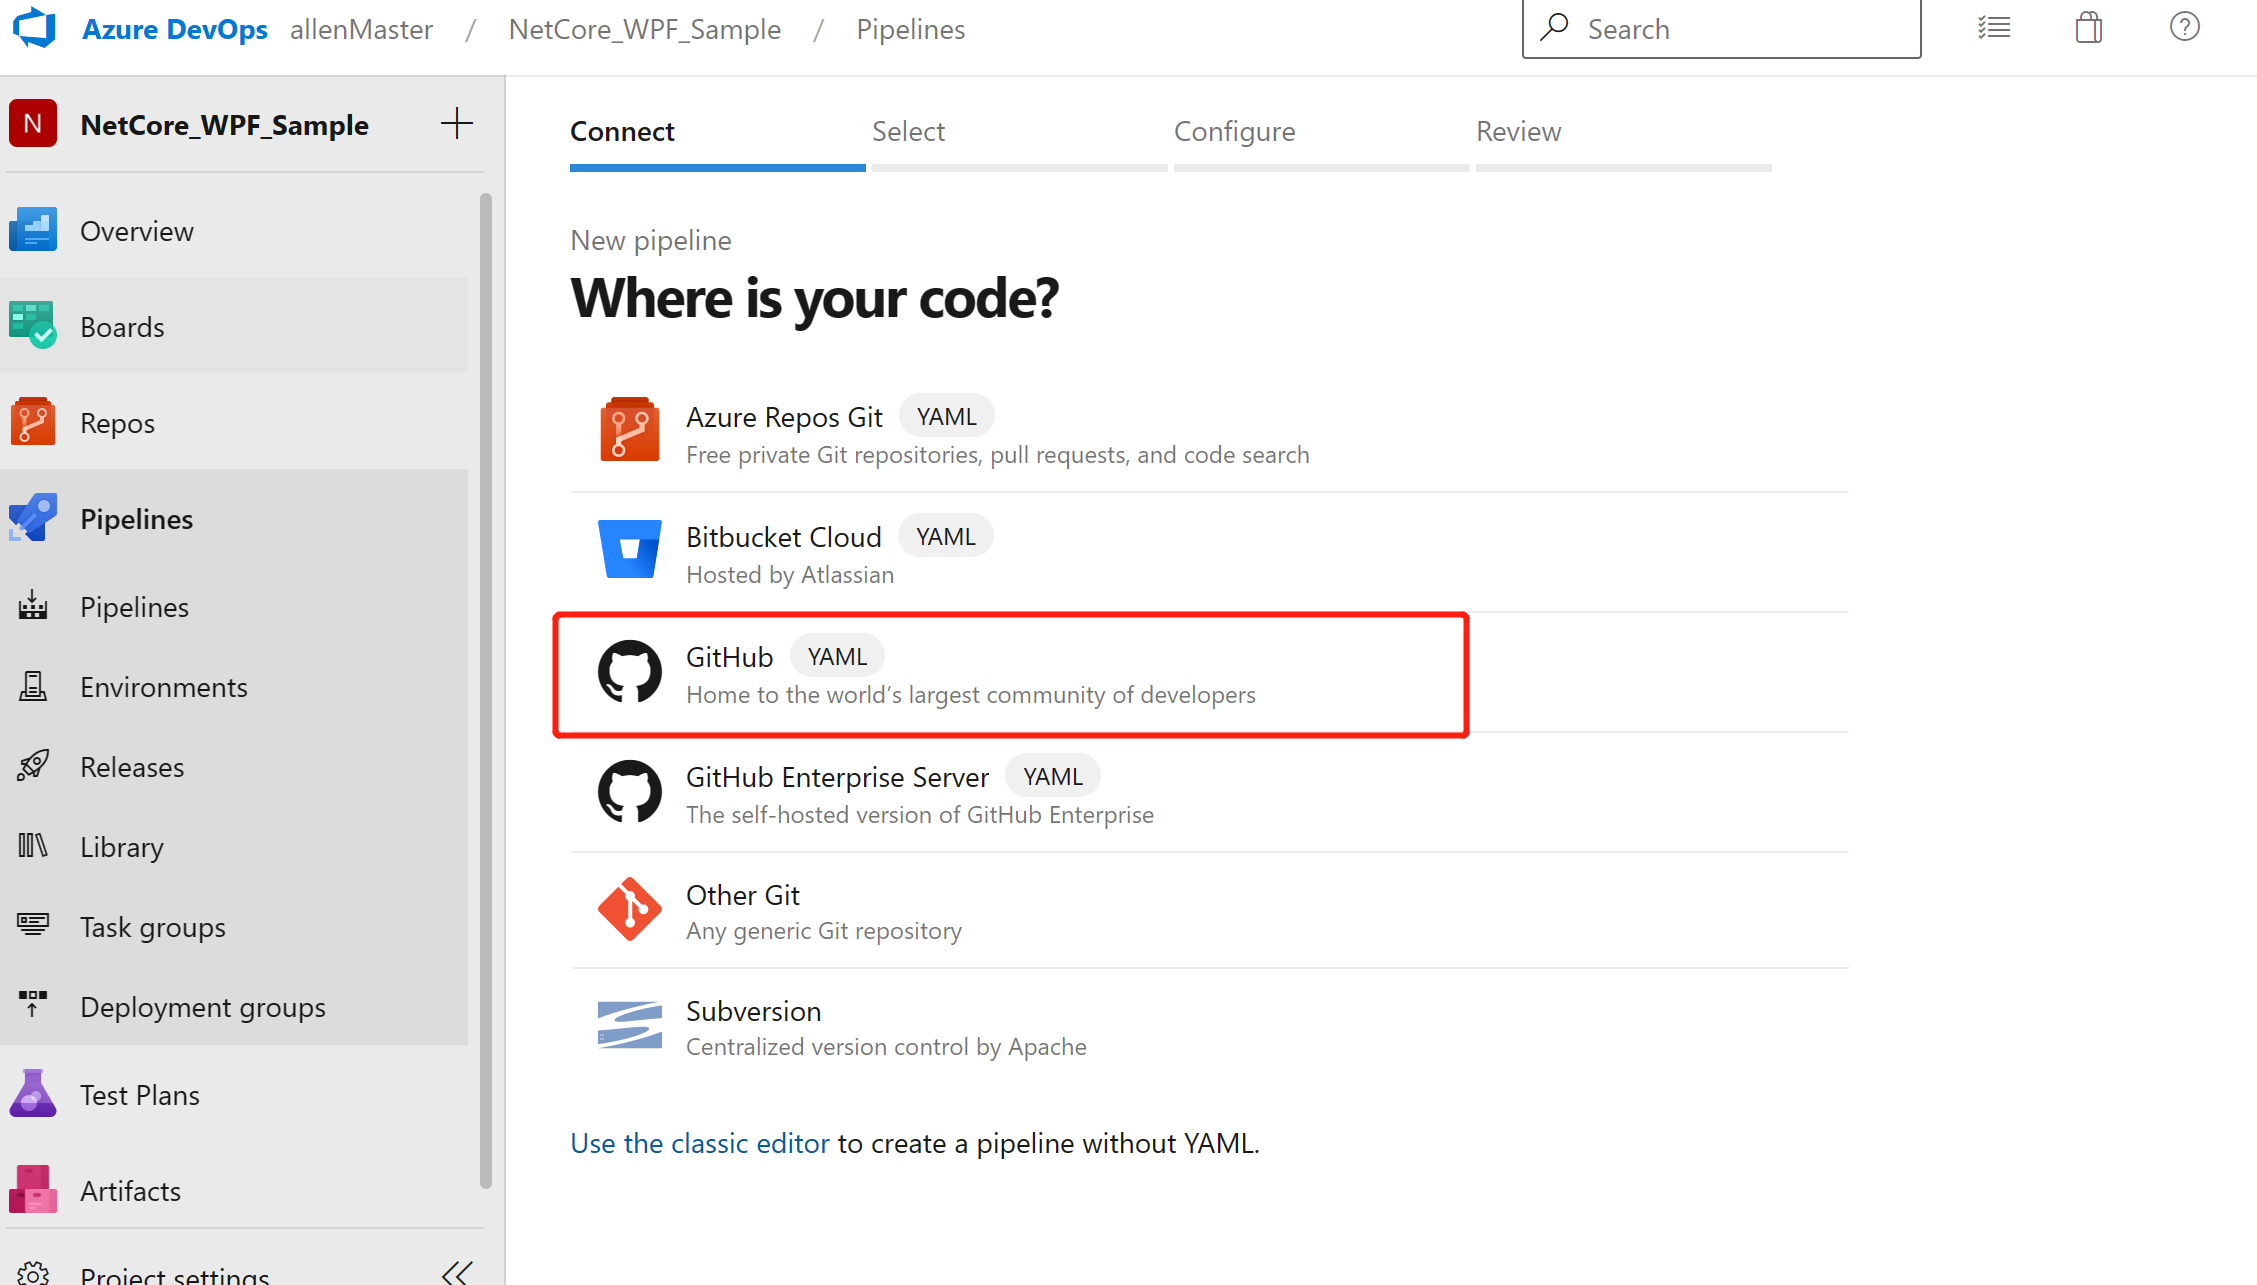
Task: Open the Repos section
Action: coord(117,422)
